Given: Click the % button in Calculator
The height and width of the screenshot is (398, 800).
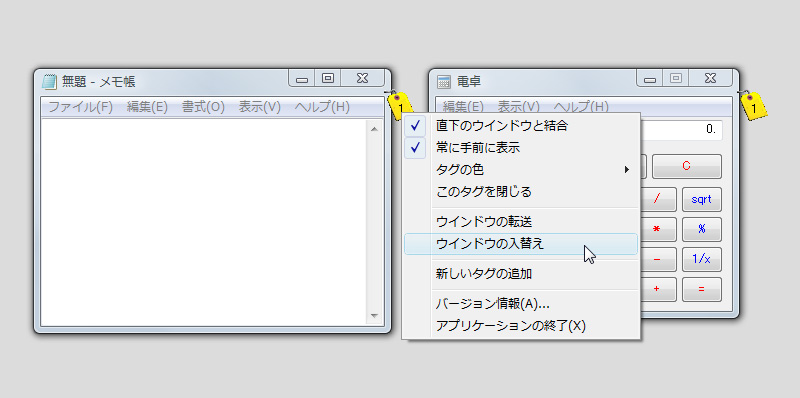Looking at the screenshot, I should click(x=702, y=230).
